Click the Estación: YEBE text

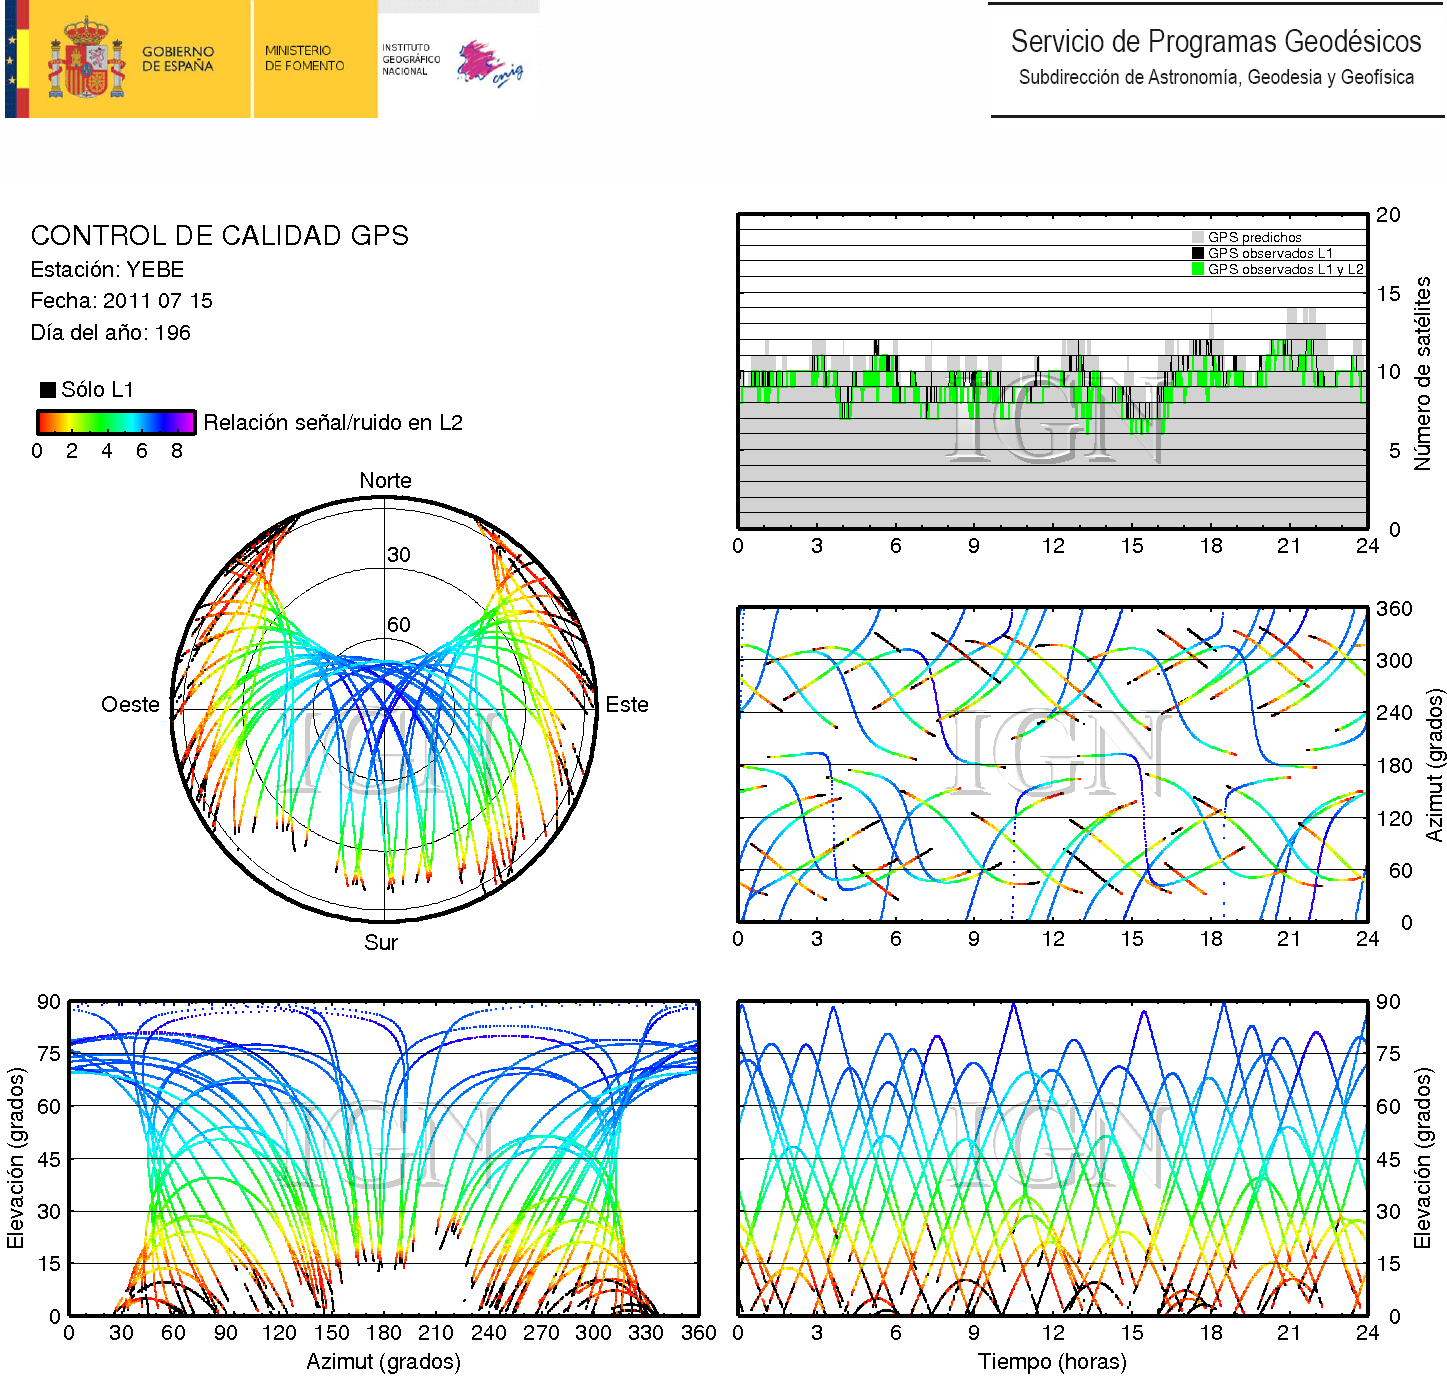(x=107, y=270)
